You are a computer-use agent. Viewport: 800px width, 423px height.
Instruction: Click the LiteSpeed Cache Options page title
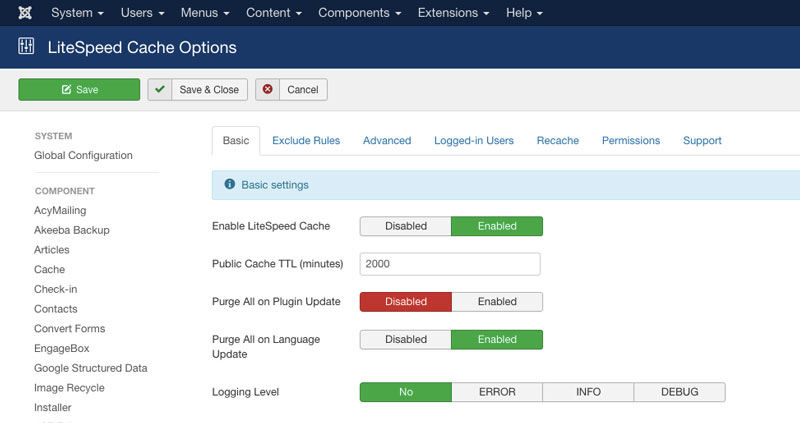pos(142,47)
